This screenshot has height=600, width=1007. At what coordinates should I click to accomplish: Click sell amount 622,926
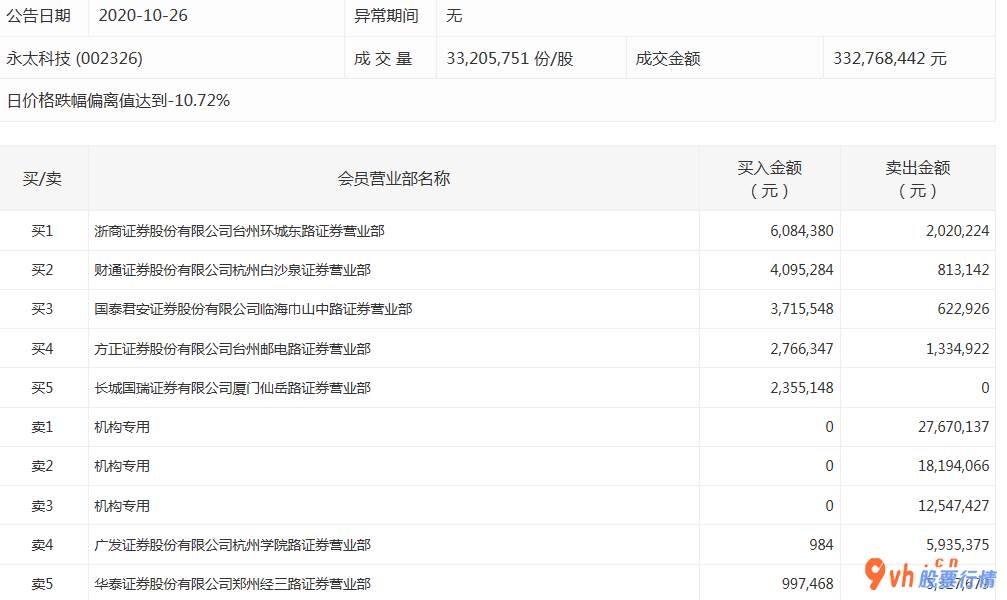click(963, 310)
